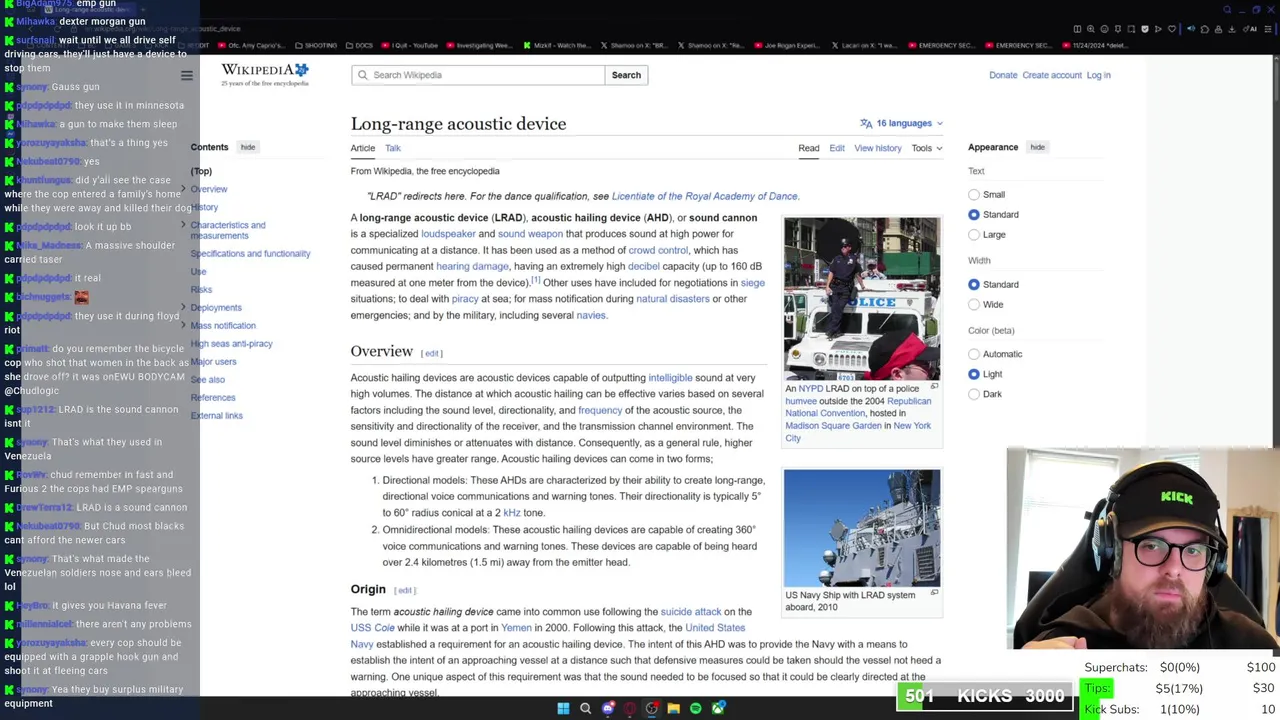Switch to the Talk tab

tap(393, 148)
